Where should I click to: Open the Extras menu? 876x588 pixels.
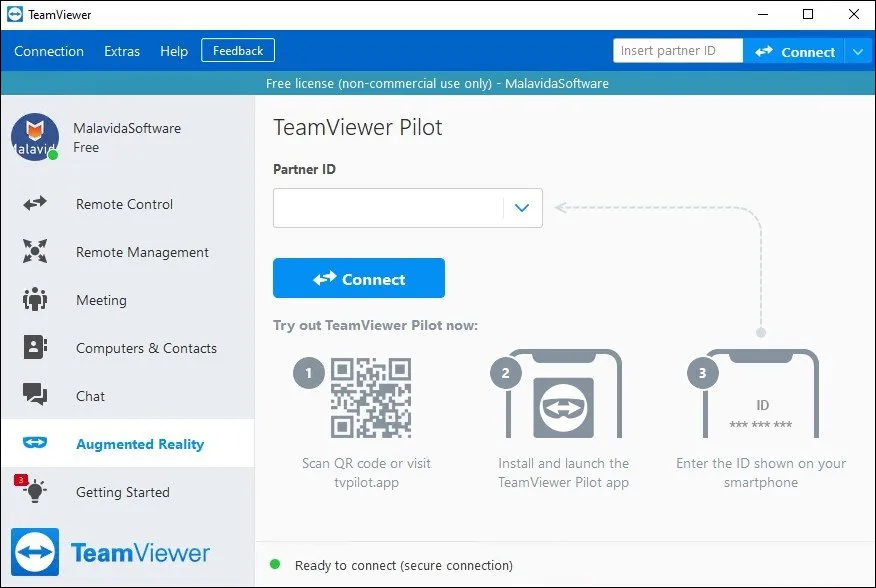tap(122, 51)
